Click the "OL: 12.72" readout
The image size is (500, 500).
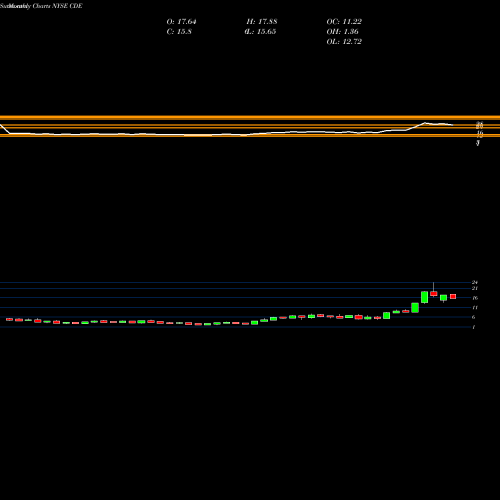[344, 42]
